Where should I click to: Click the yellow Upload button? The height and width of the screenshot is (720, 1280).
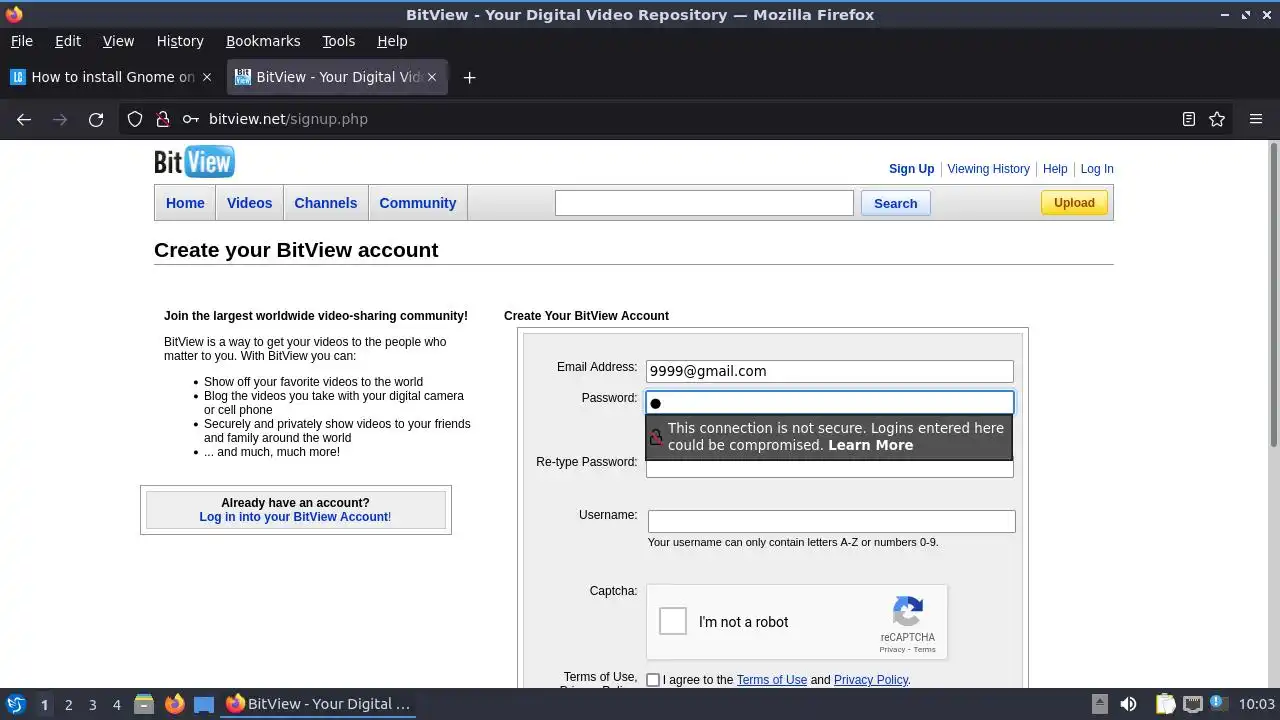(1074, 203)
